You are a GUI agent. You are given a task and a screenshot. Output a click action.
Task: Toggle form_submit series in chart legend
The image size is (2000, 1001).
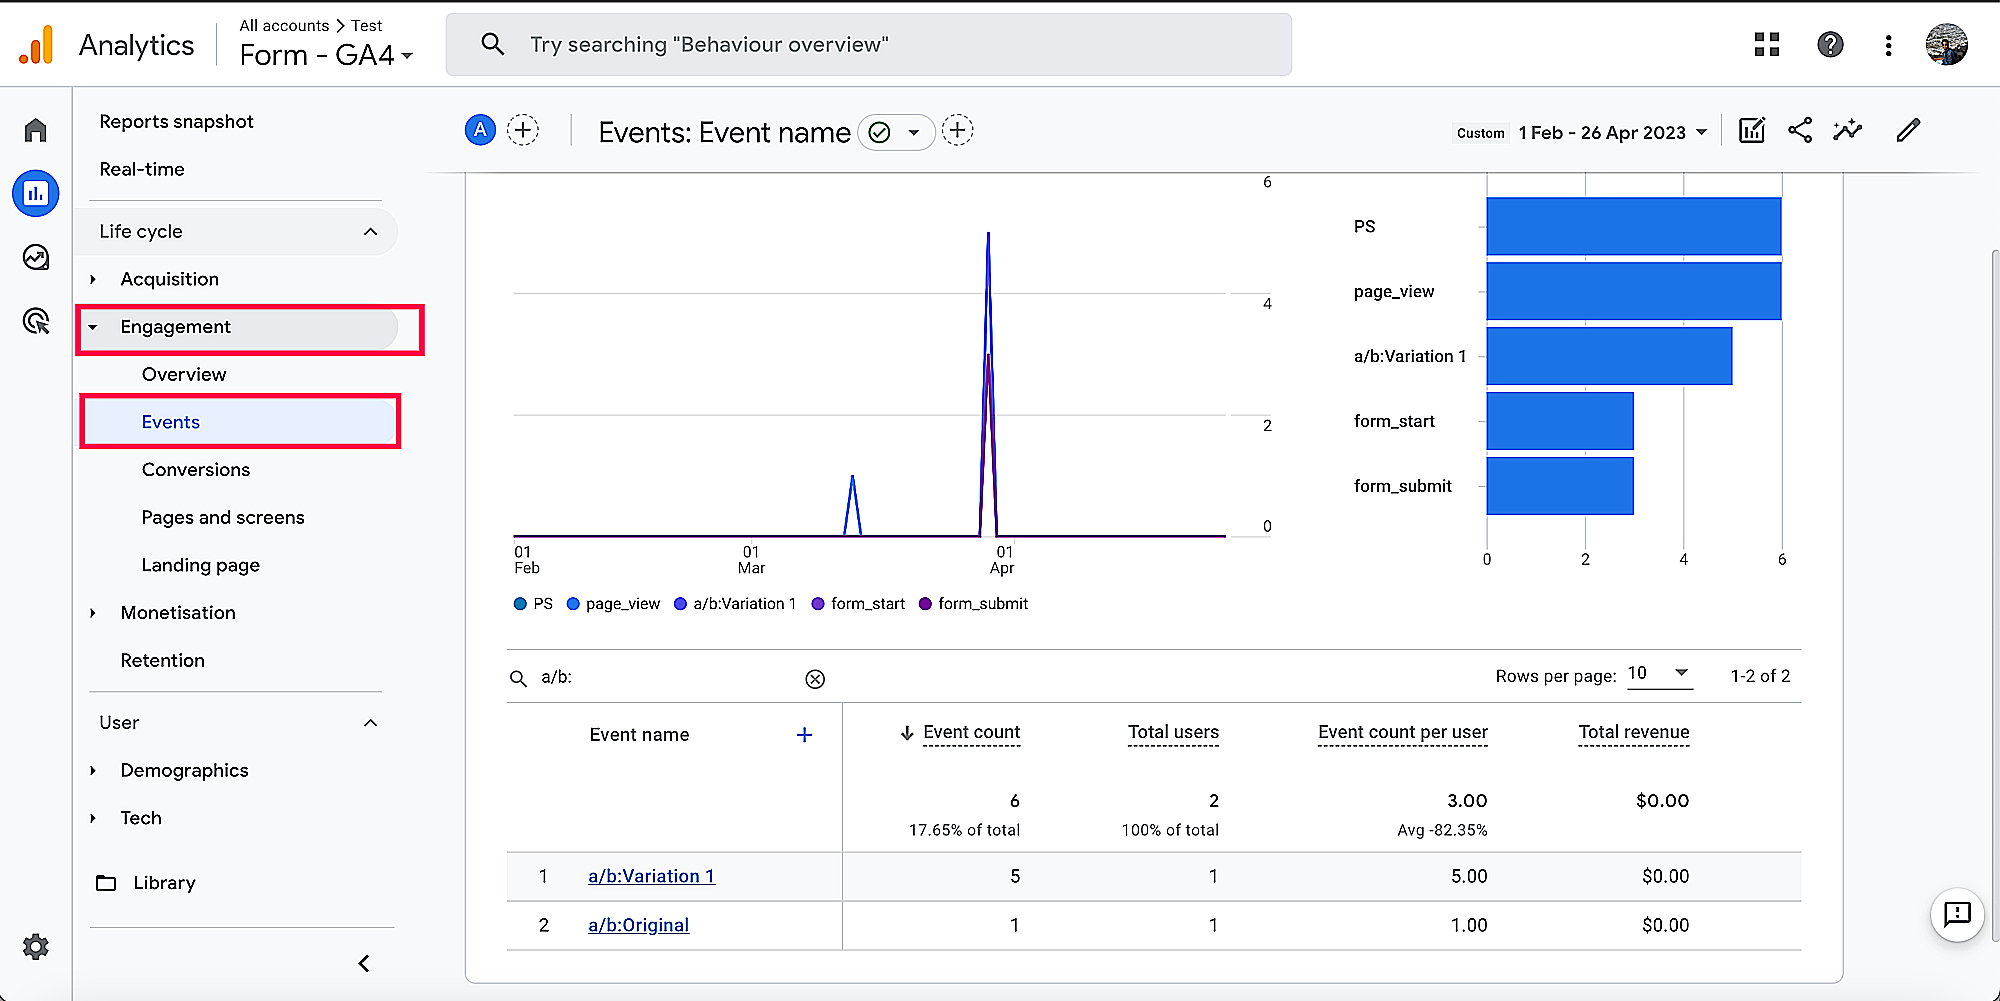pos(973,604)
